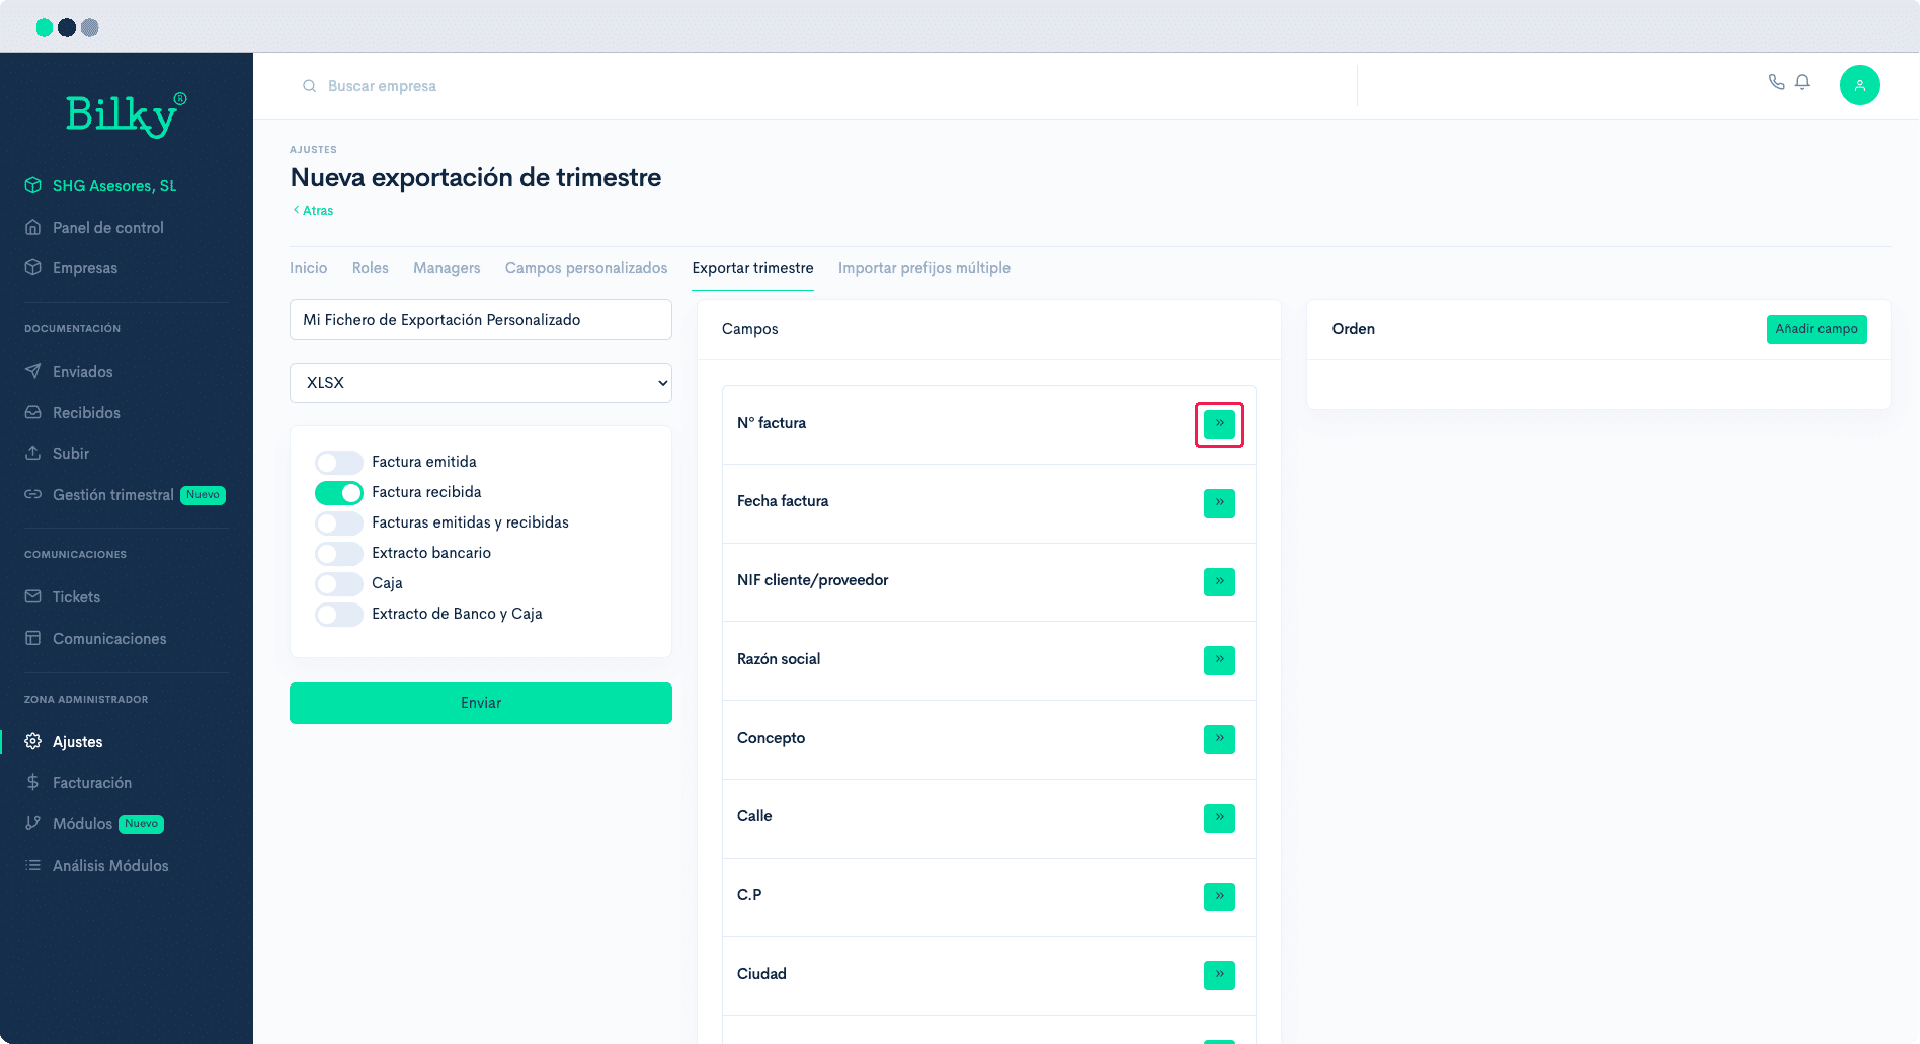Add Calle field with arrow button
Image resolution: width=1920 pixels, height=1044 pixels.
click(1219, 818)
